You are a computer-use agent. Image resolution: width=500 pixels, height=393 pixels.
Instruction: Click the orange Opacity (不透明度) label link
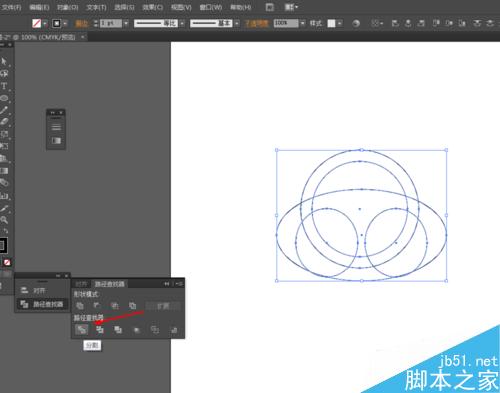point(257,23)
